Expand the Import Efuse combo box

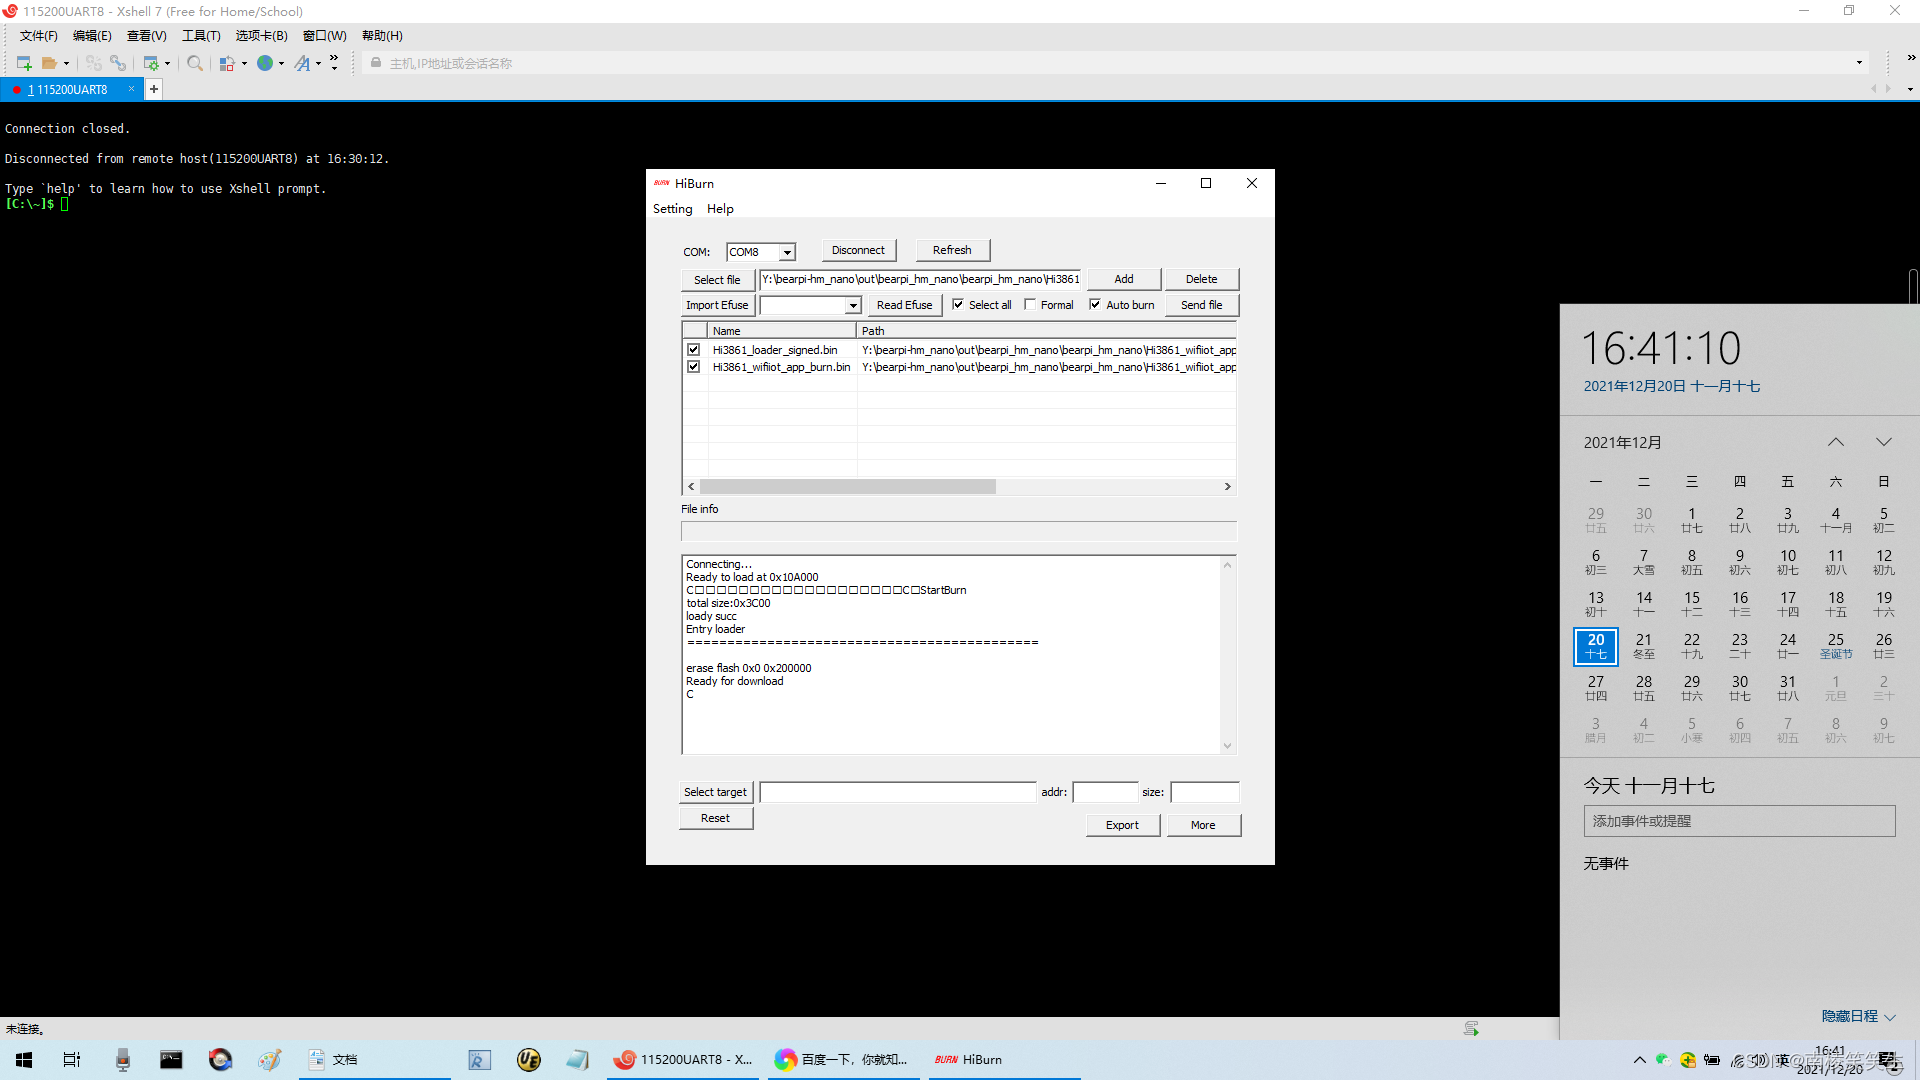pyautogui.click(x=853, y=305)
